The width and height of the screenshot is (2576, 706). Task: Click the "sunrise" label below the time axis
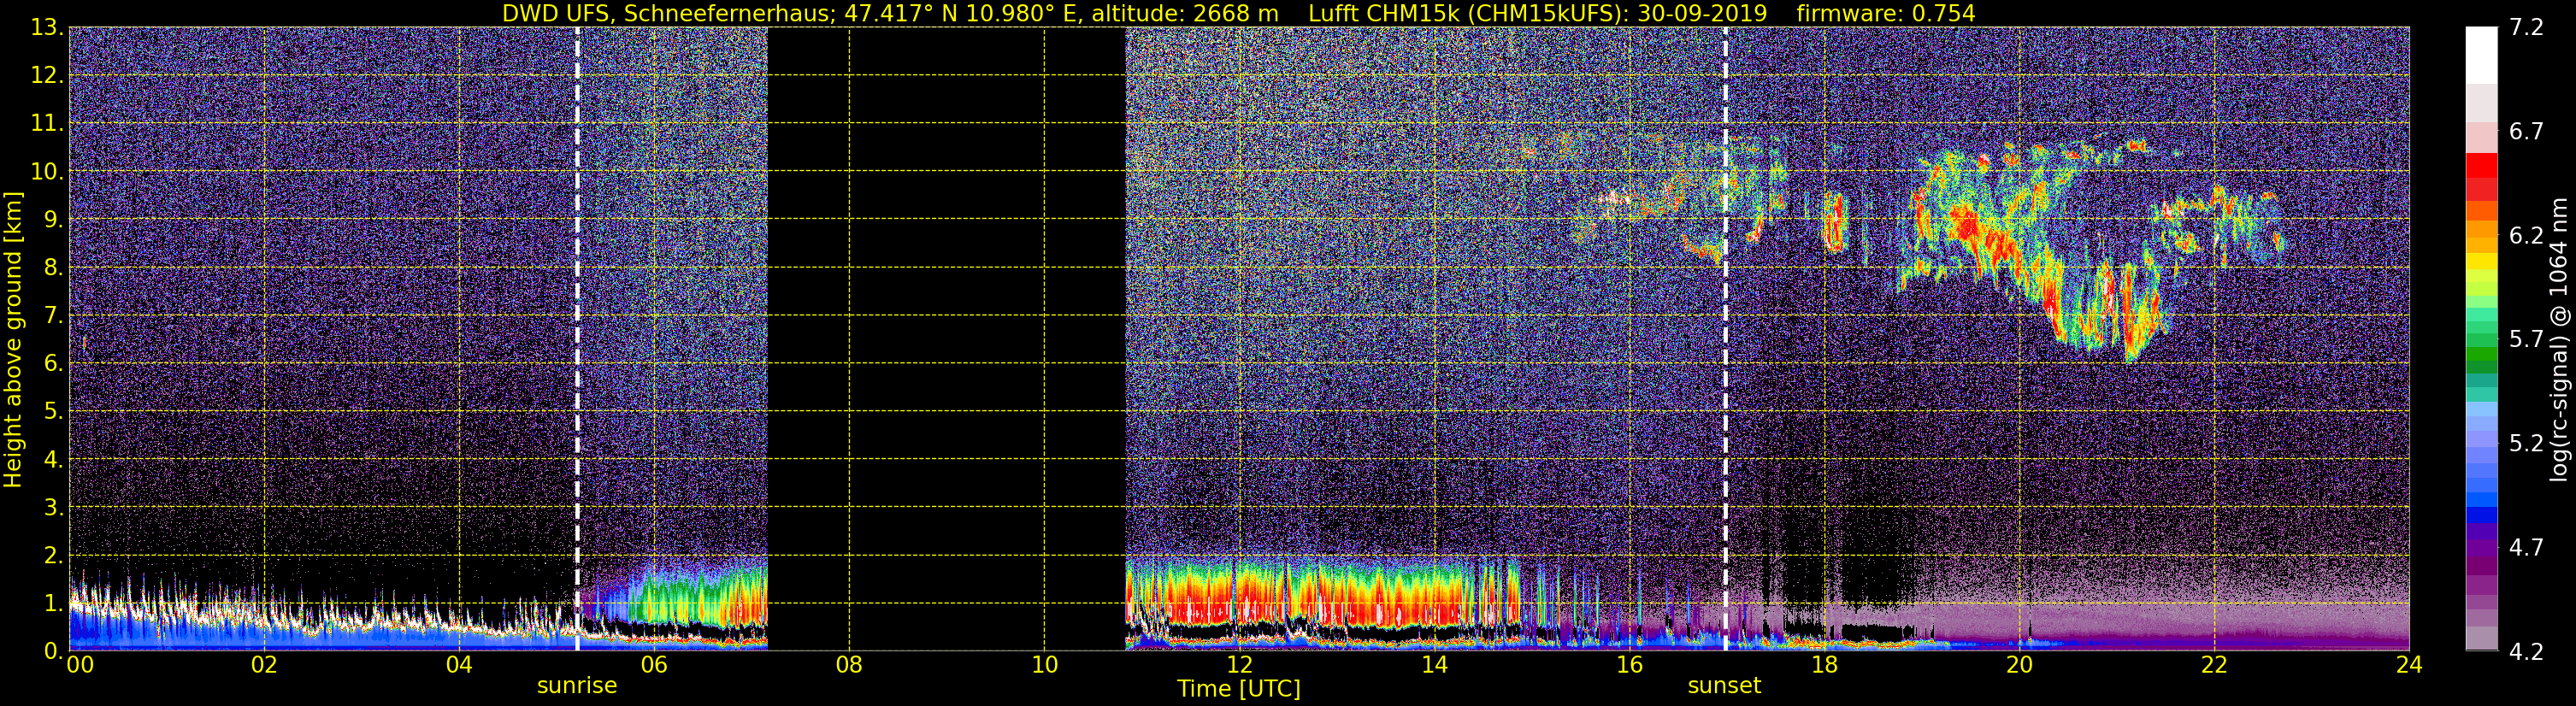pyautogui.click(x=577, y=686)
